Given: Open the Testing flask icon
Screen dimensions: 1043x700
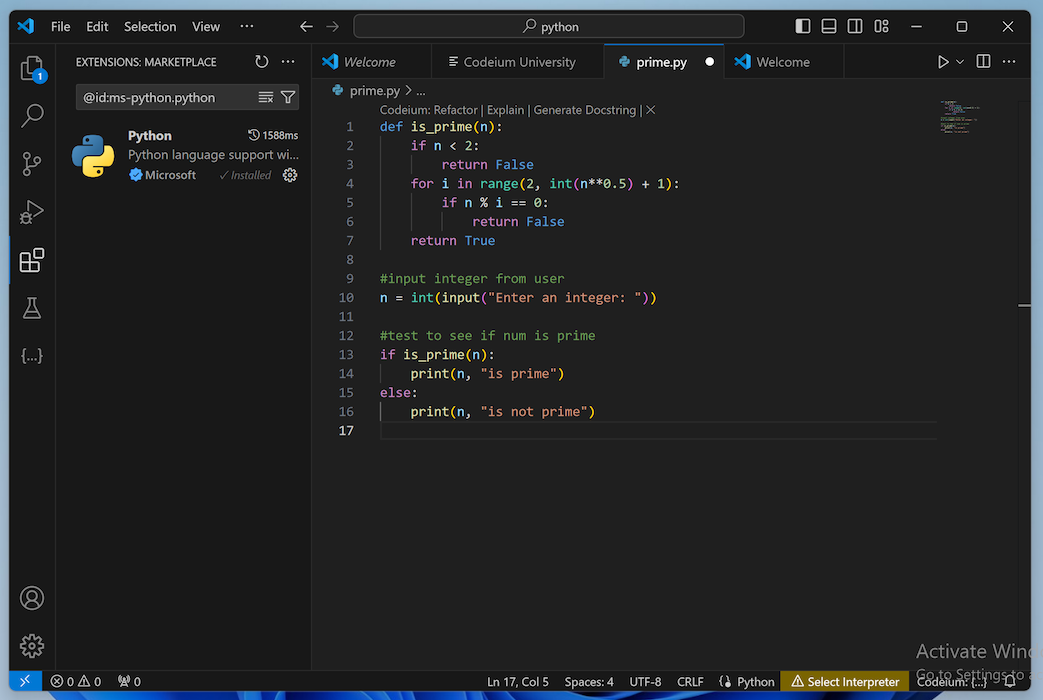Looking at the screenshot, I should [x=32, y=308].
